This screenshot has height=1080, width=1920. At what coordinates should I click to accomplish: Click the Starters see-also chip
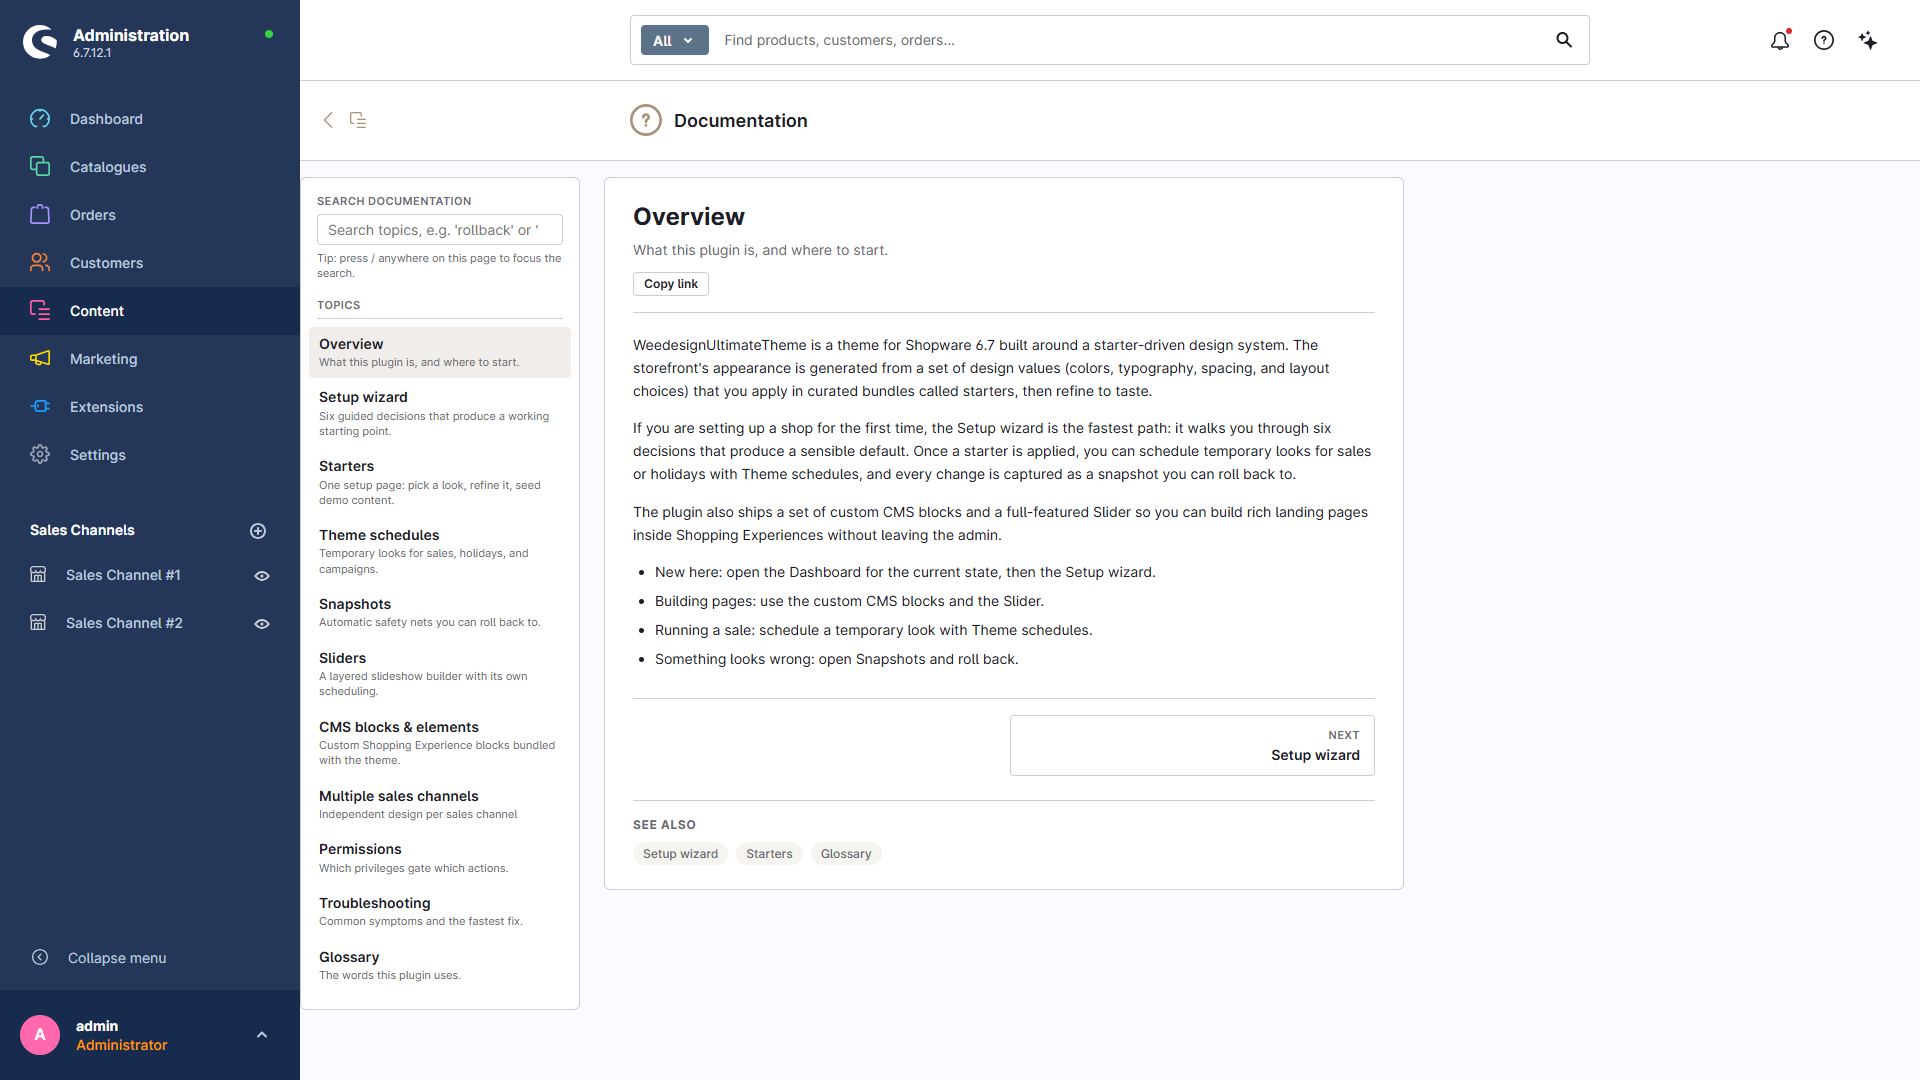point(769,854)
